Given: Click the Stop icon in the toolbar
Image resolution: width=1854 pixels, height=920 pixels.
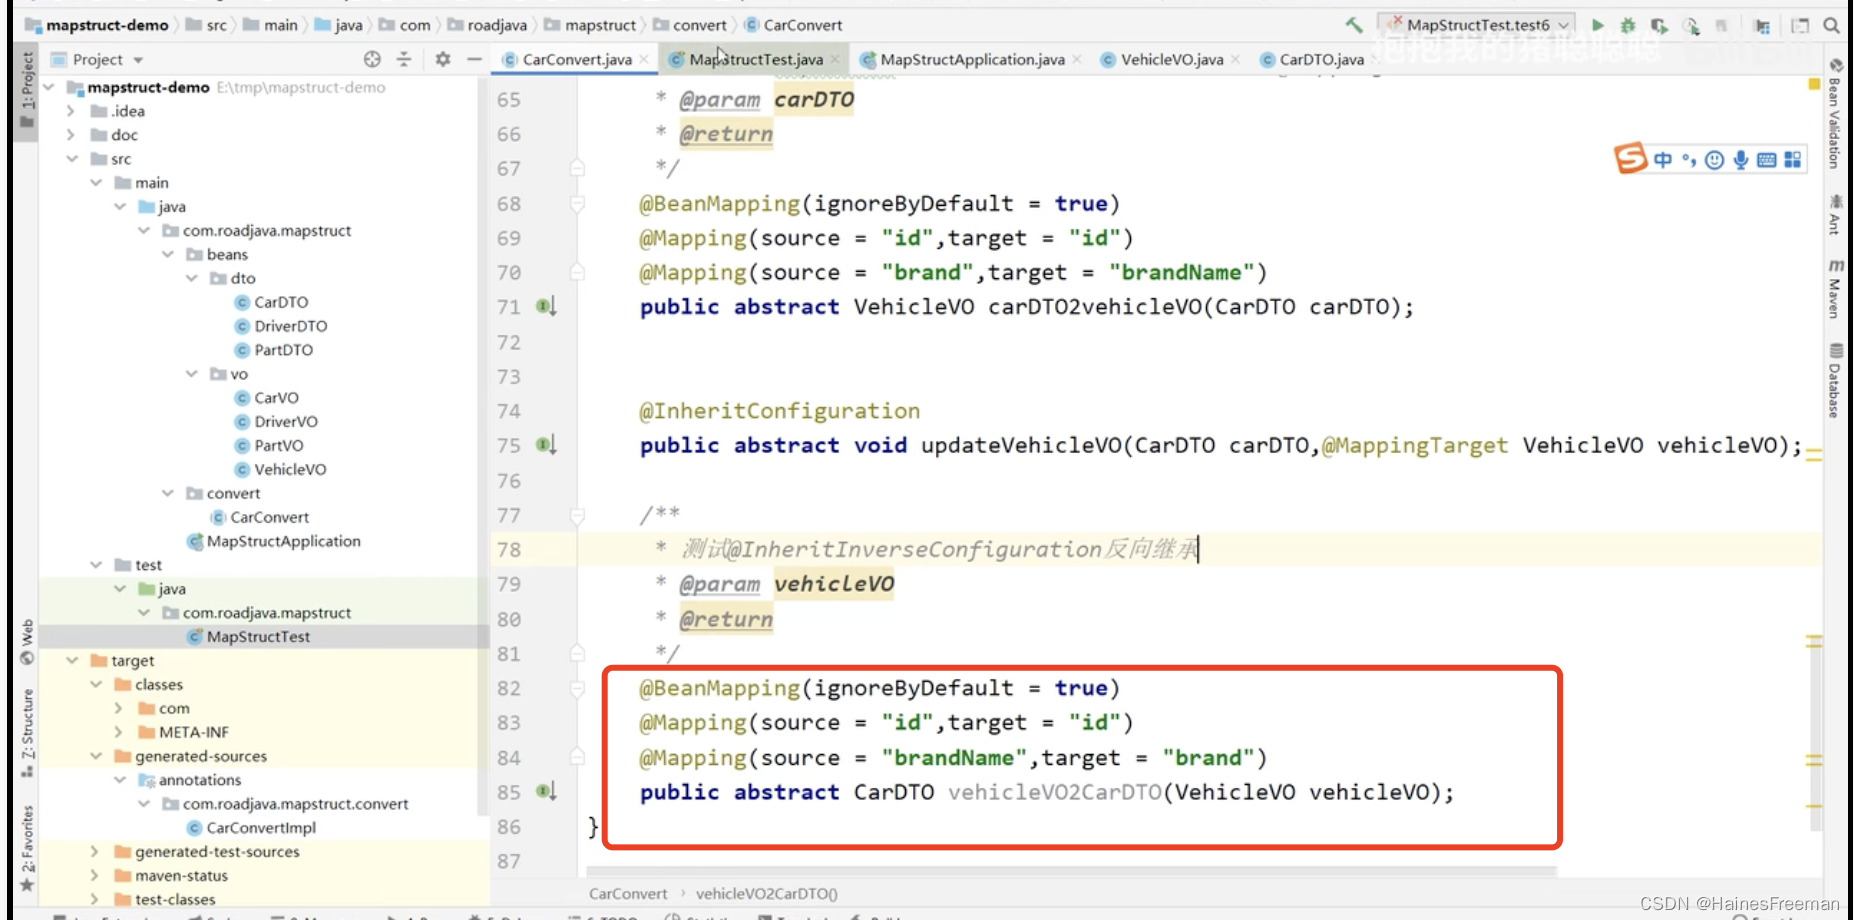Looking at the screenshot, I should [x=1721, y=25].
